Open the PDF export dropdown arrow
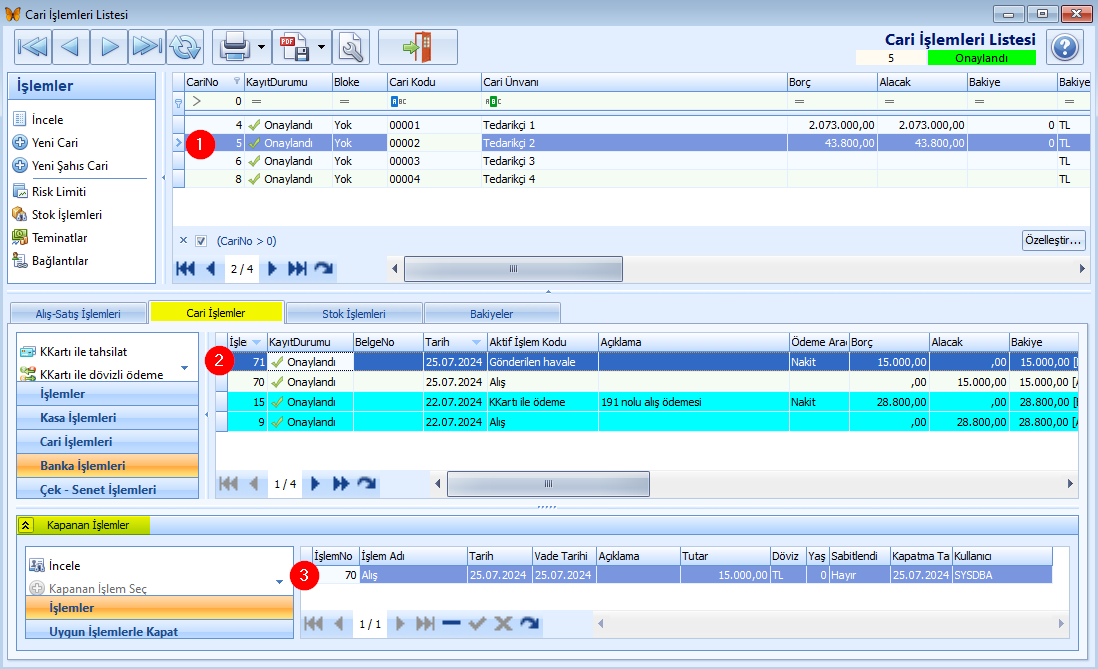 click(x=321, y=47)
